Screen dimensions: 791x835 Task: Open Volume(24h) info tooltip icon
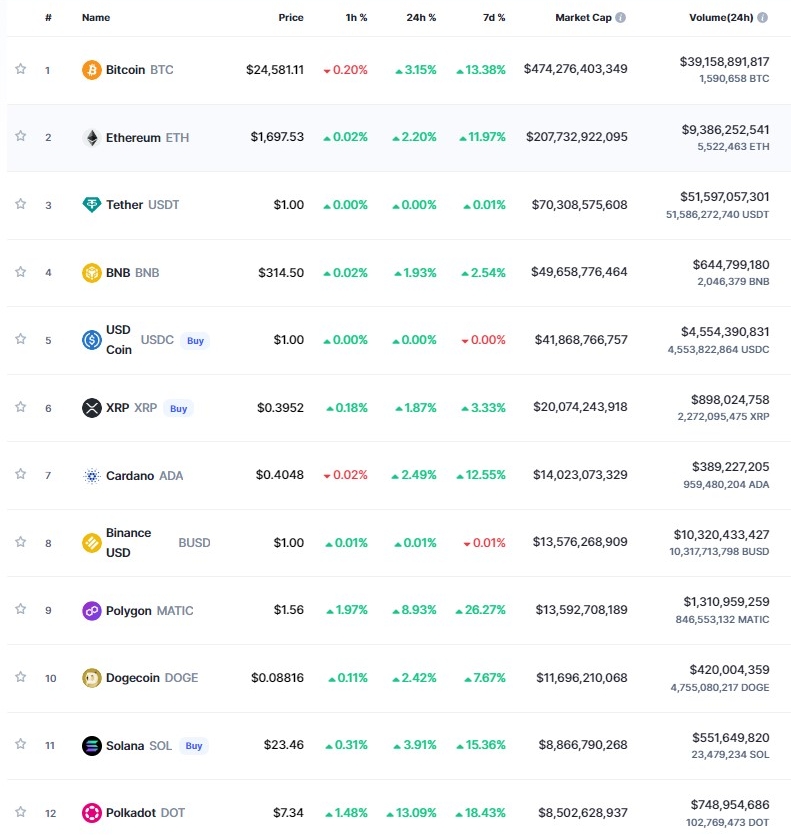click(x=763, y=18)
